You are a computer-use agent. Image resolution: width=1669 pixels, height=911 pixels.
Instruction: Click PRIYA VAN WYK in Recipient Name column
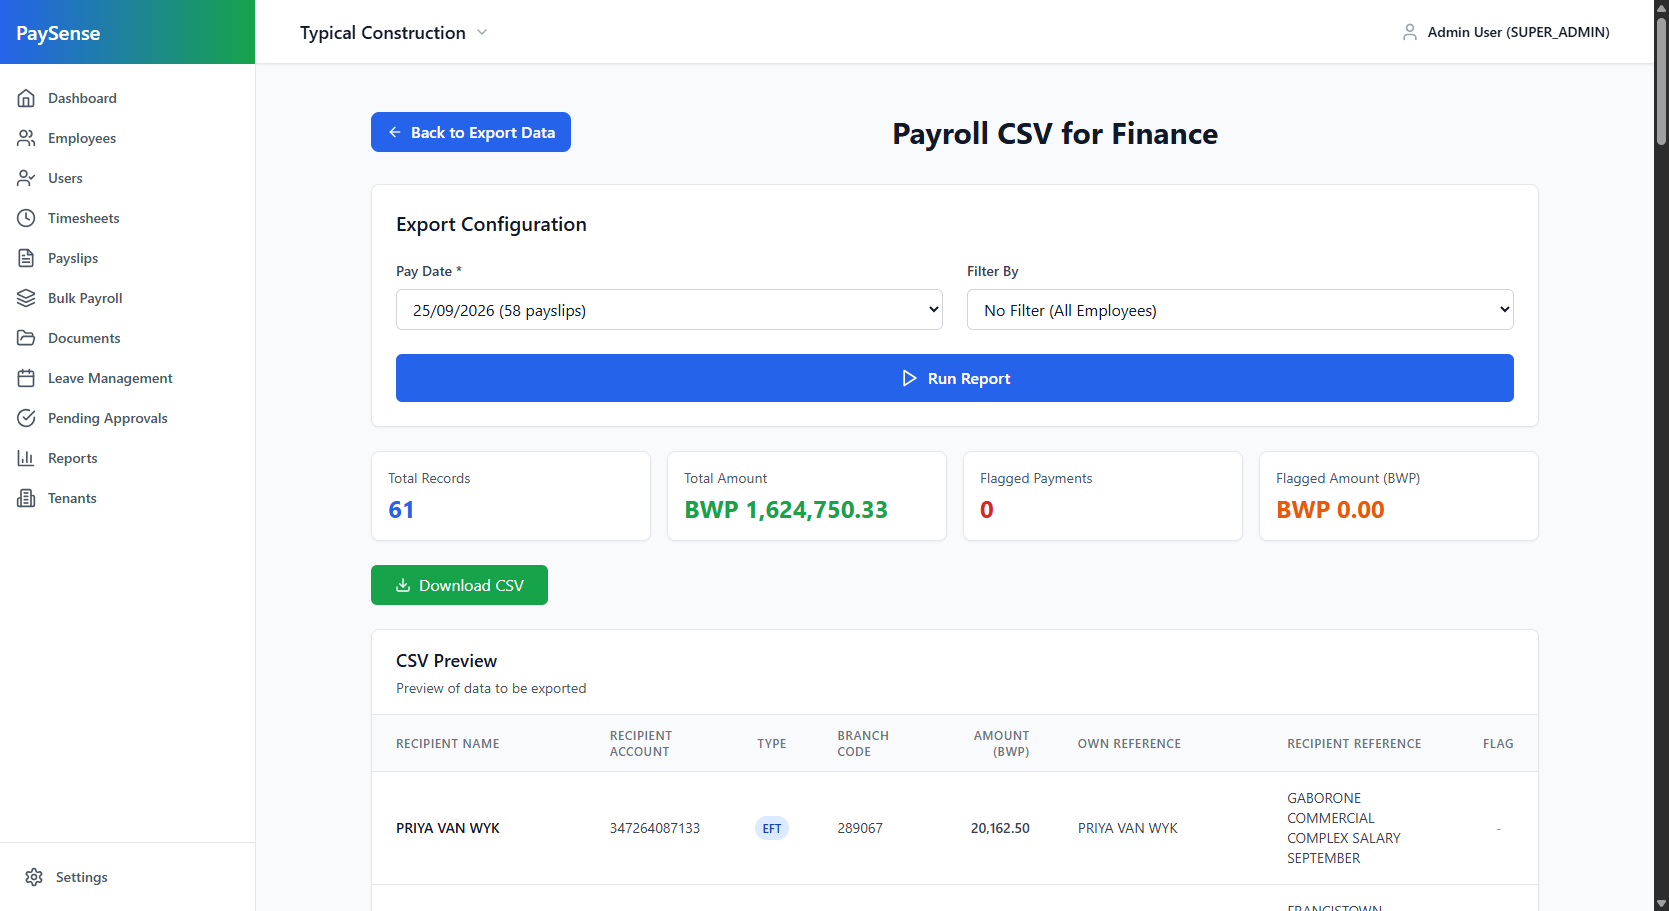447,828
